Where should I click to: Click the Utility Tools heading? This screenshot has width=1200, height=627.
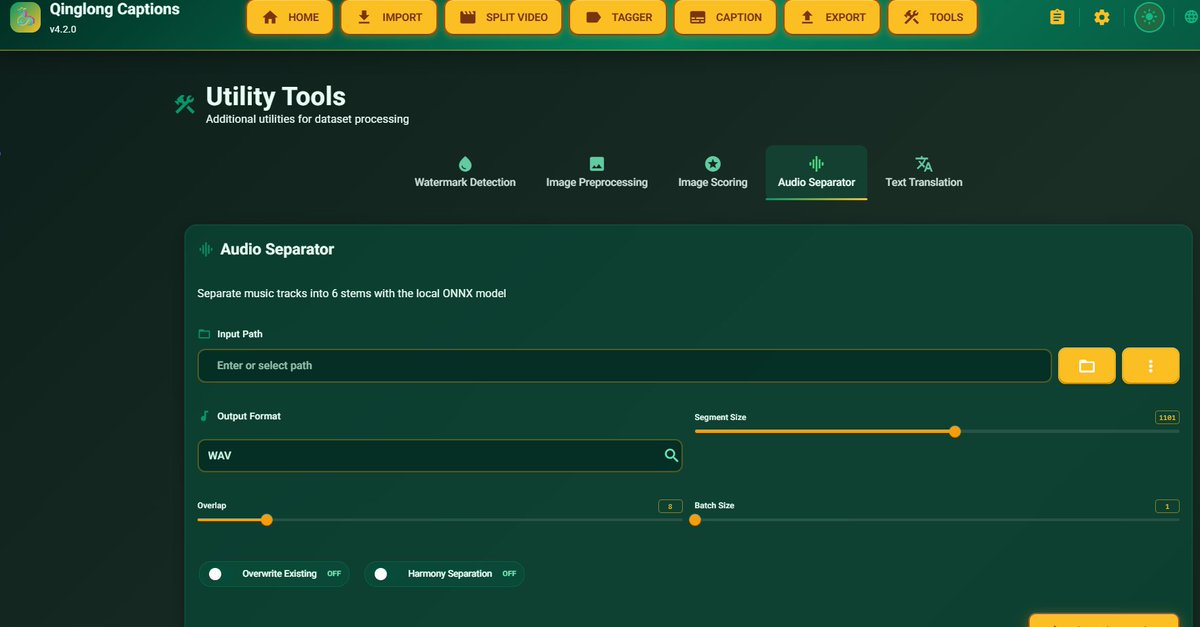point(276,96)
